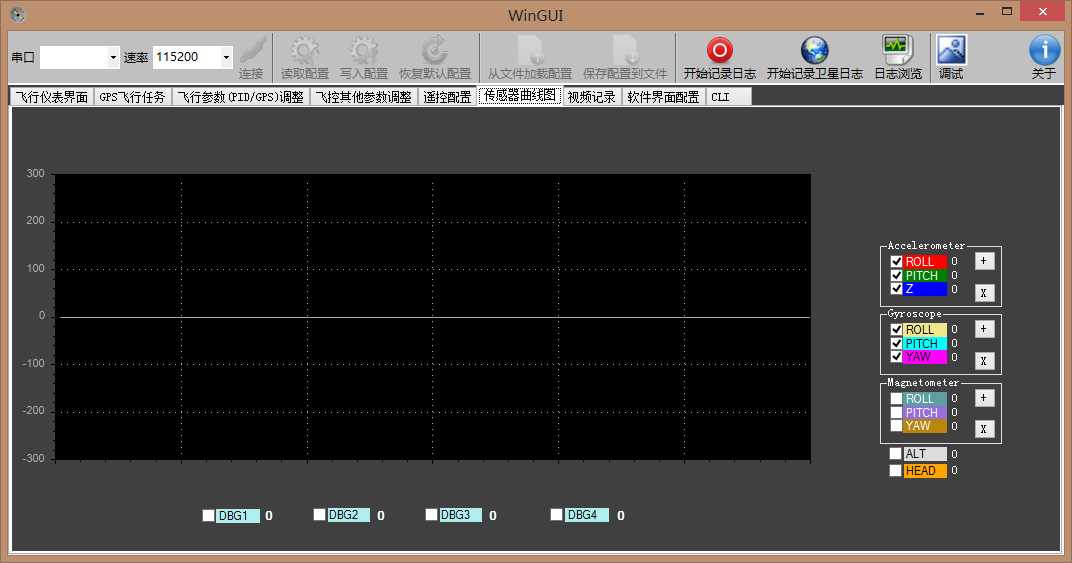Screen dimensions: 1072x563
Task: Uncheck Gyroscope YAW checkbox
Action: (896, 356)
